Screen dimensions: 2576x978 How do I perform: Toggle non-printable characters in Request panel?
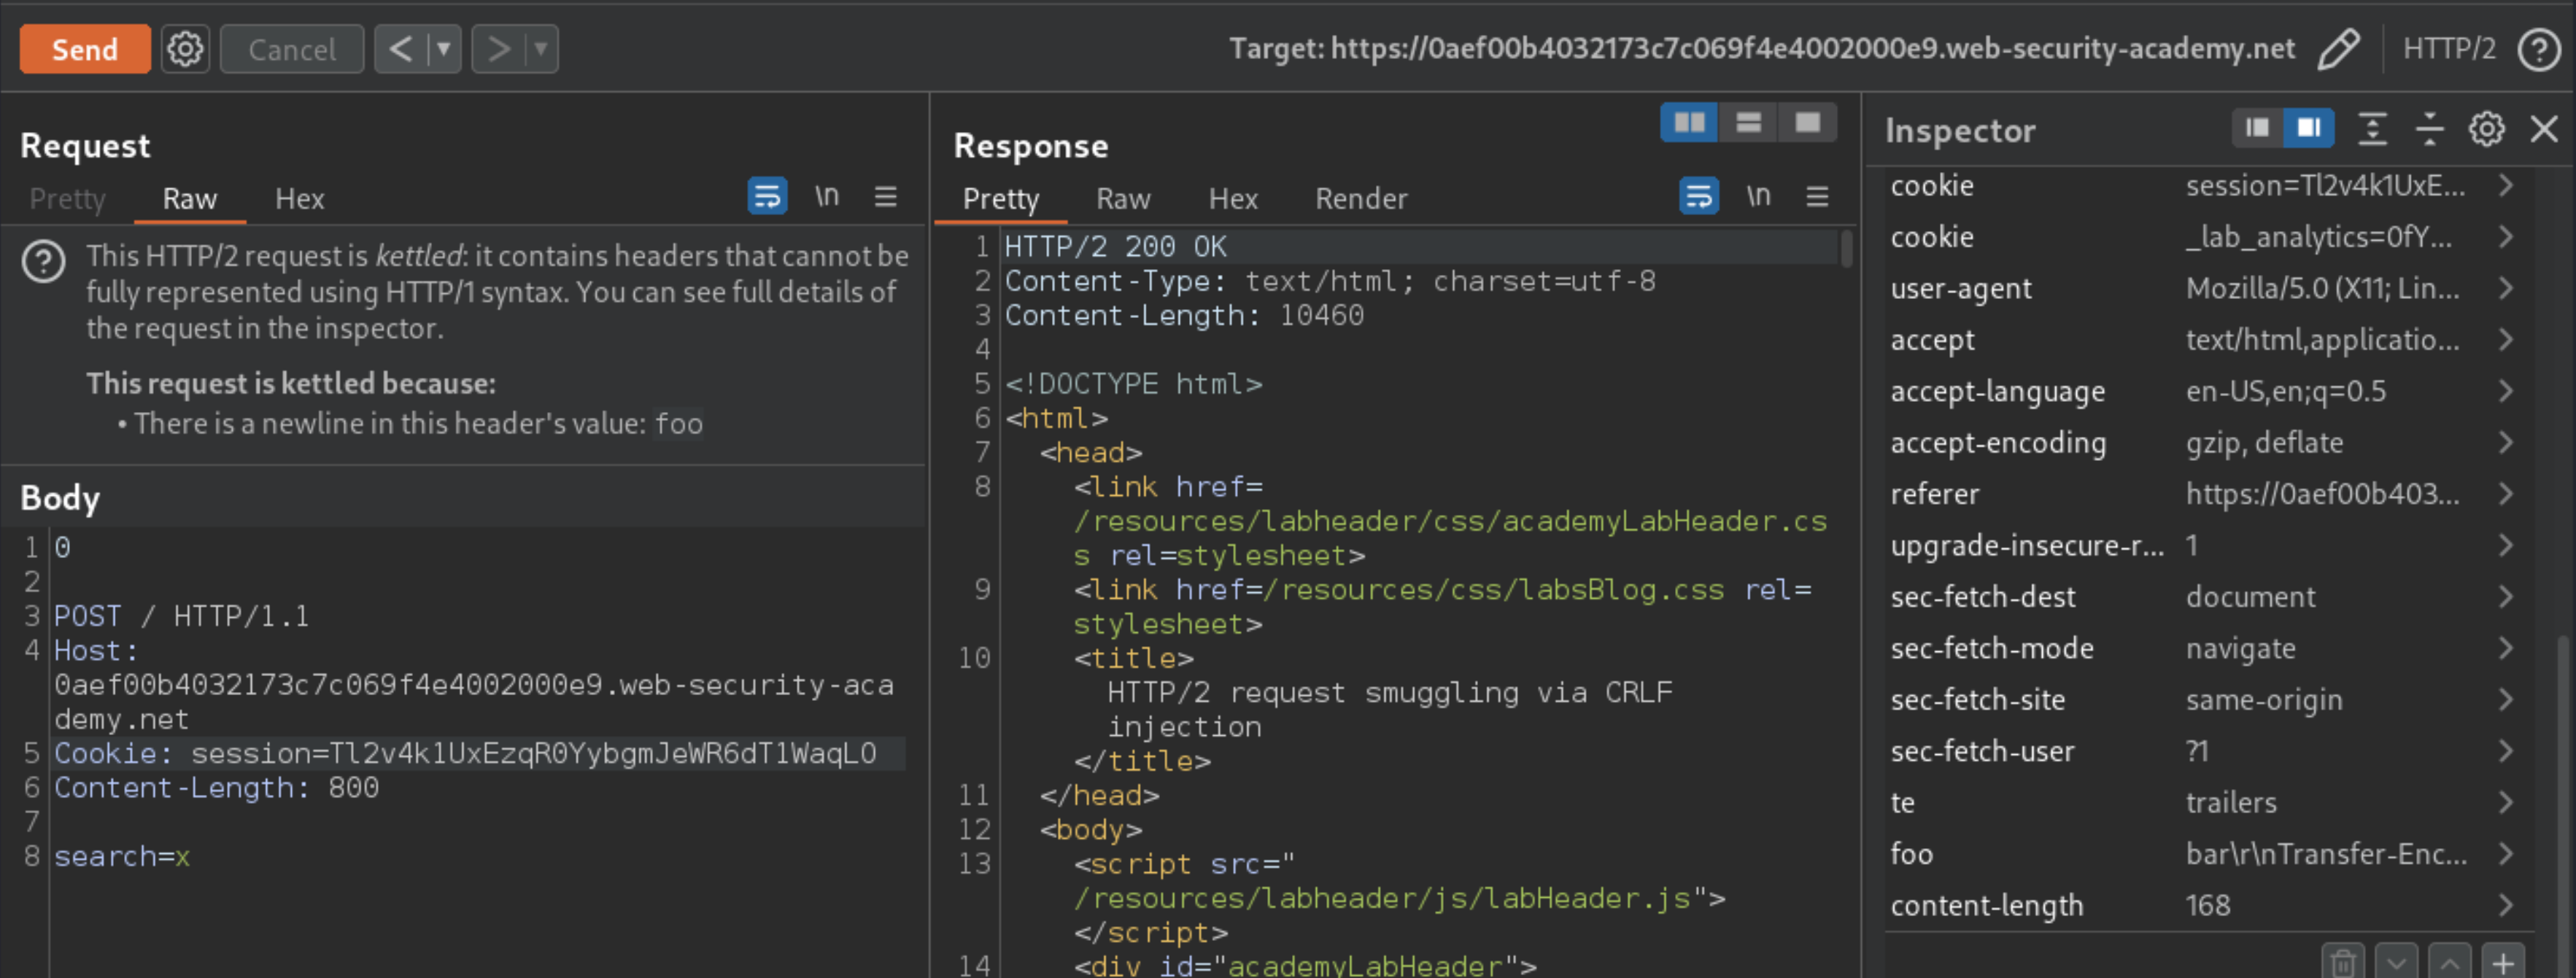[x=827, y=196]
